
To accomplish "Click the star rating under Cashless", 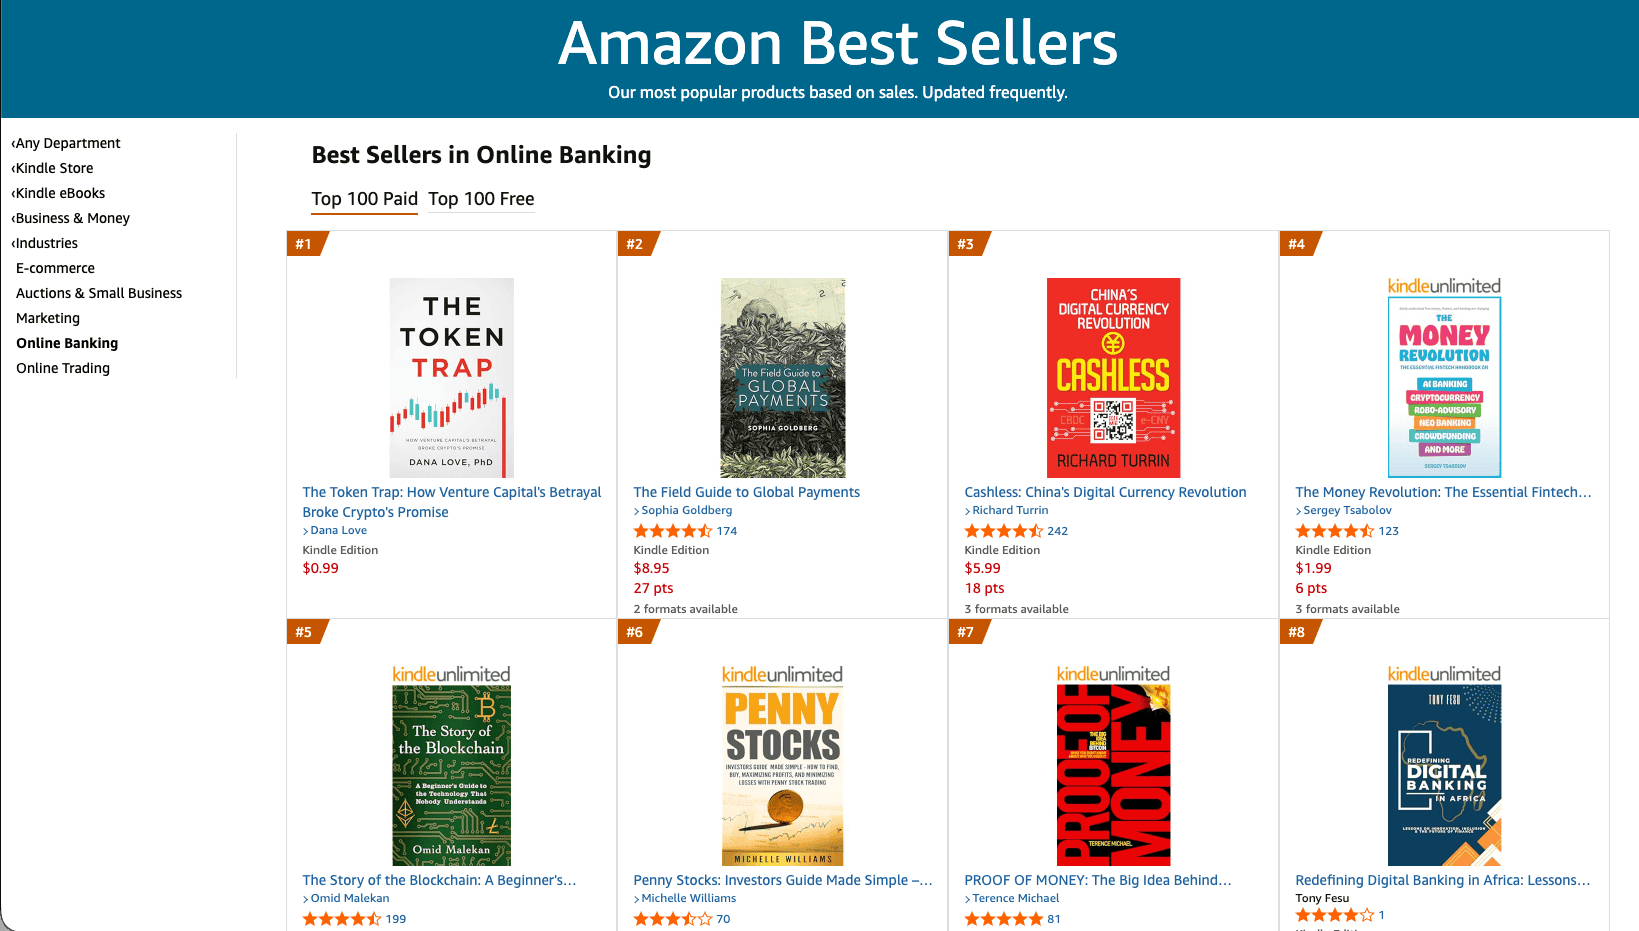I will point(1003,530).
